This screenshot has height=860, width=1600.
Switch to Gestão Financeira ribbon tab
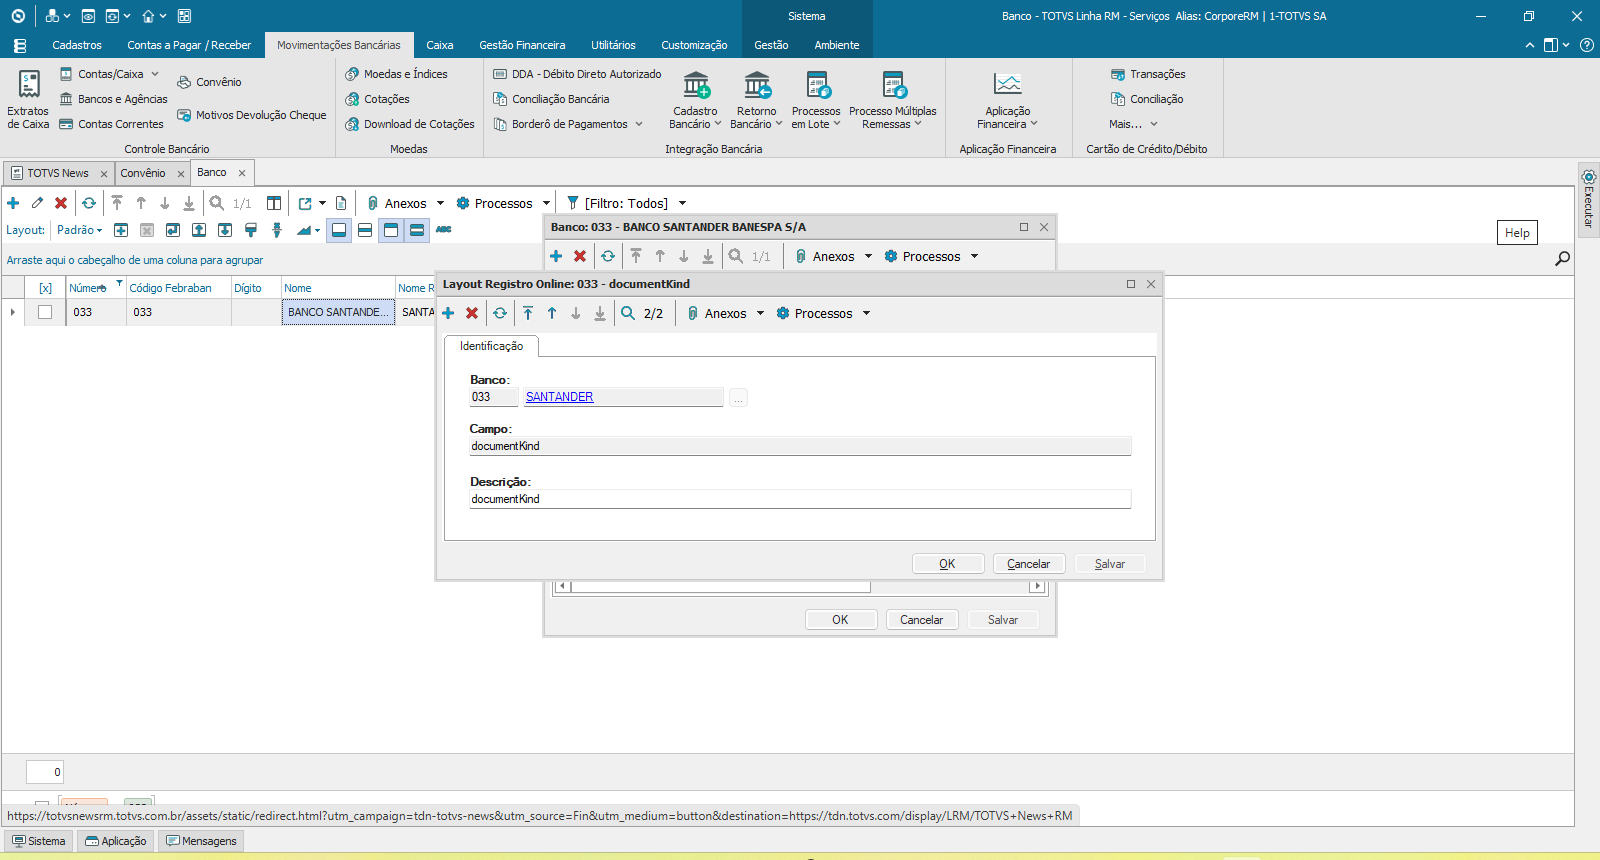click(522, 45)
